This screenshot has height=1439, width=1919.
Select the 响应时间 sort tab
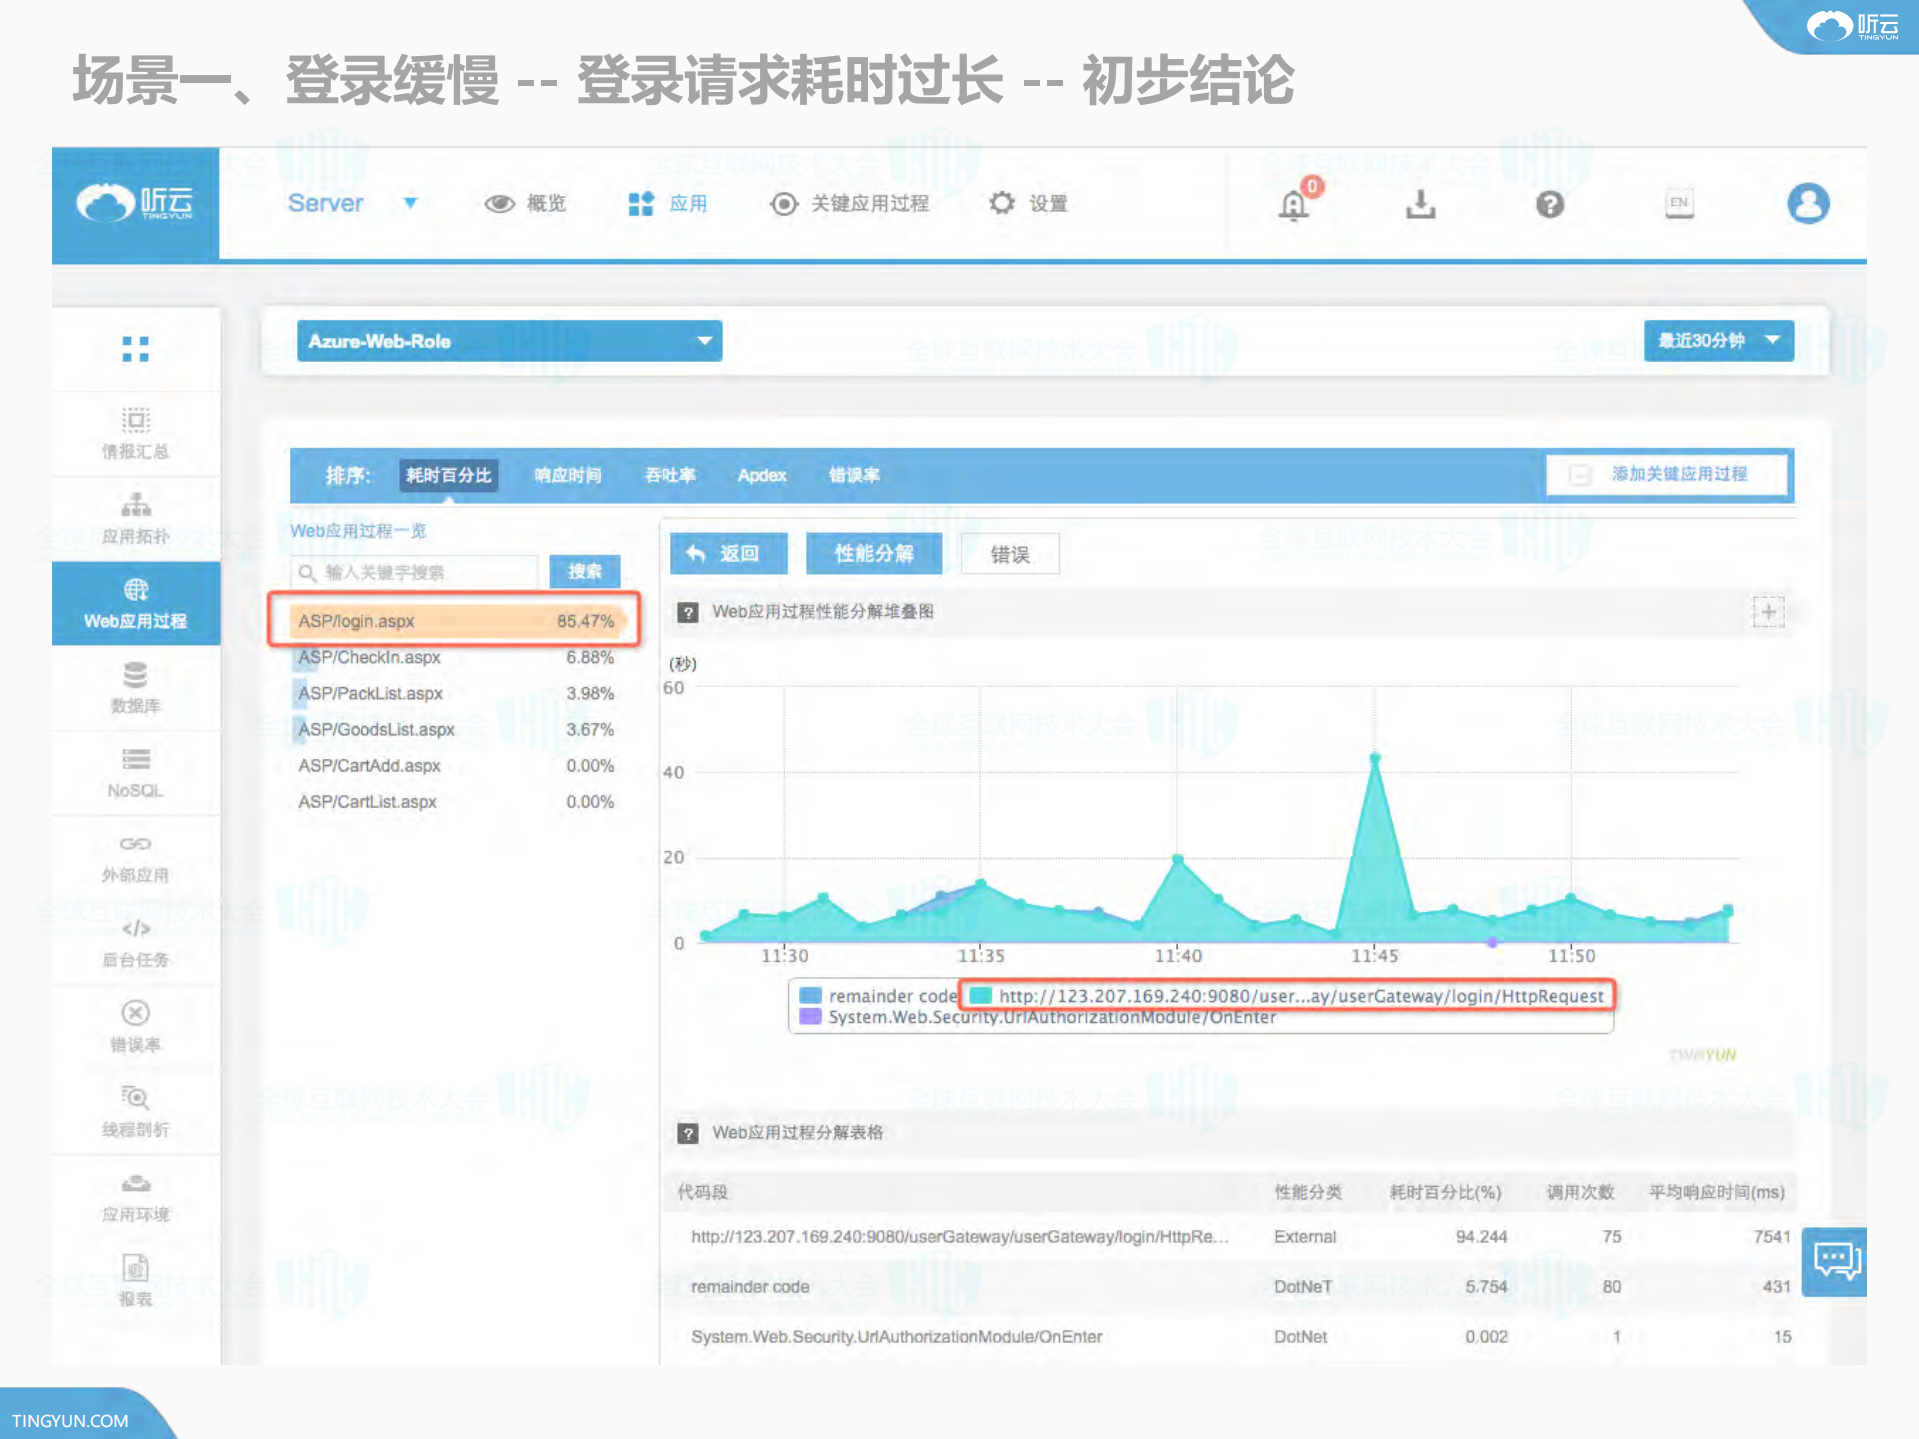[566, 475]
